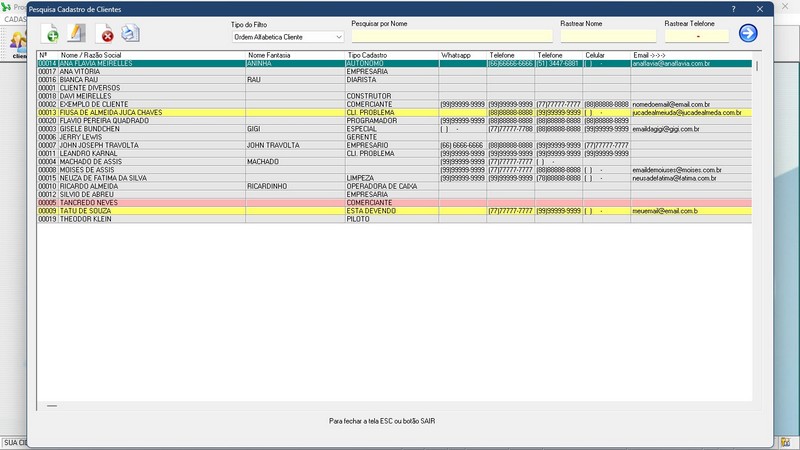This screenshot has width=800, height=450.
Task: Select the MACHADO DE ASSIS name cell
Action: click(152, 162)
